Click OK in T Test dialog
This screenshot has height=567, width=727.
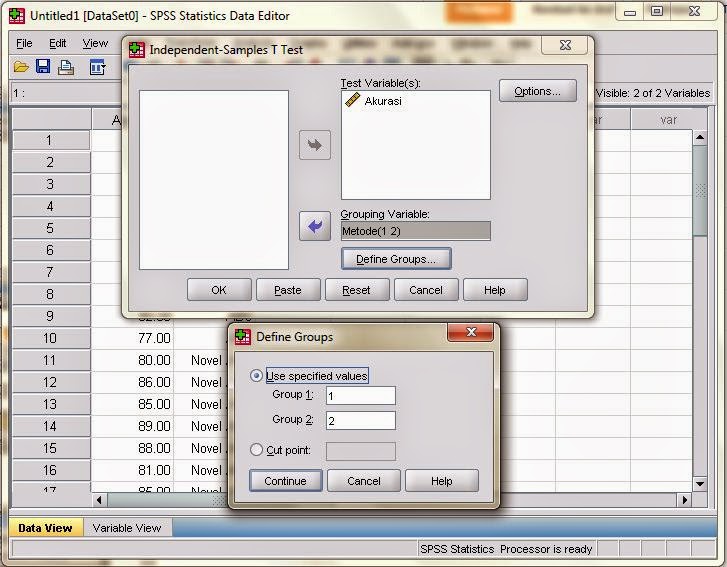[219, 290]
